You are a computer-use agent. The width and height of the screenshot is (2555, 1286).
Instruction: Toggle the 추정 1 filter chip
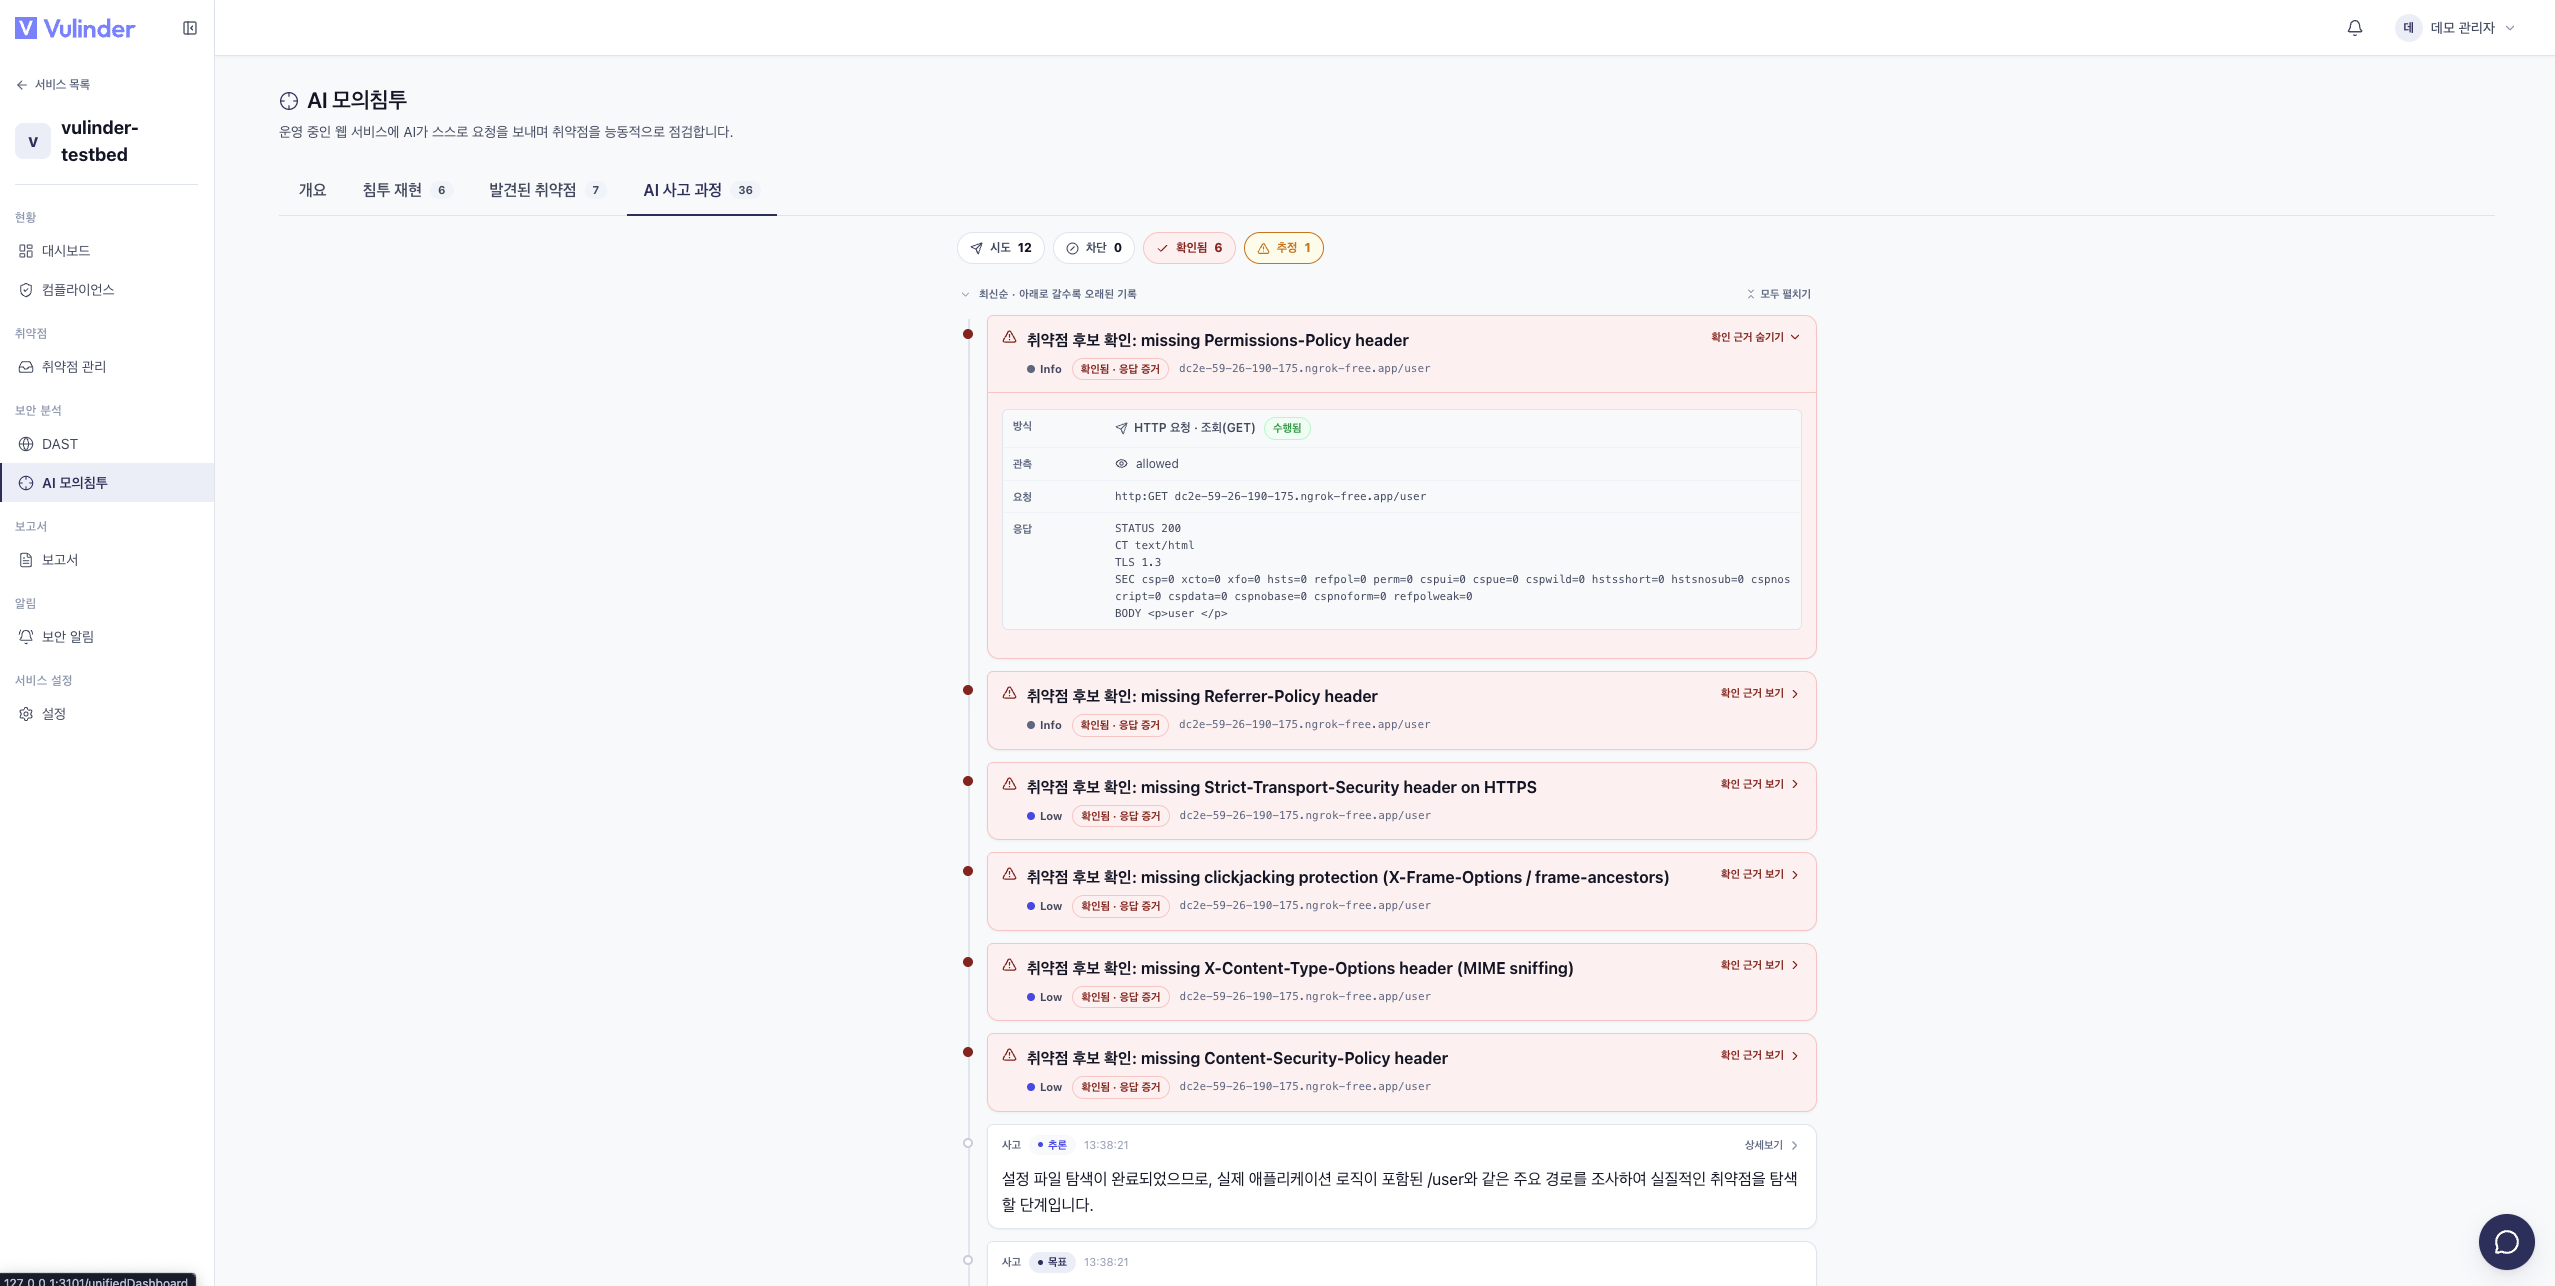tap(1284, 248)
